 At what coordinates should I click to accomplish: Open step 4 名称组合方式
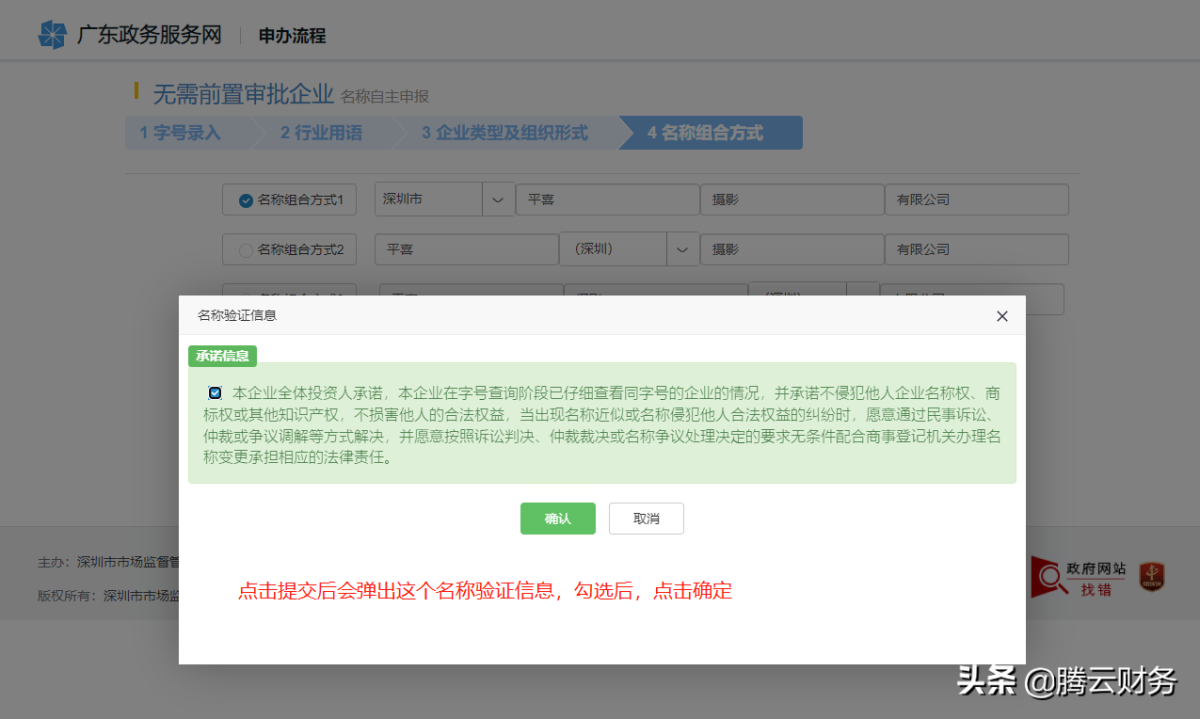tap(707, 133)
